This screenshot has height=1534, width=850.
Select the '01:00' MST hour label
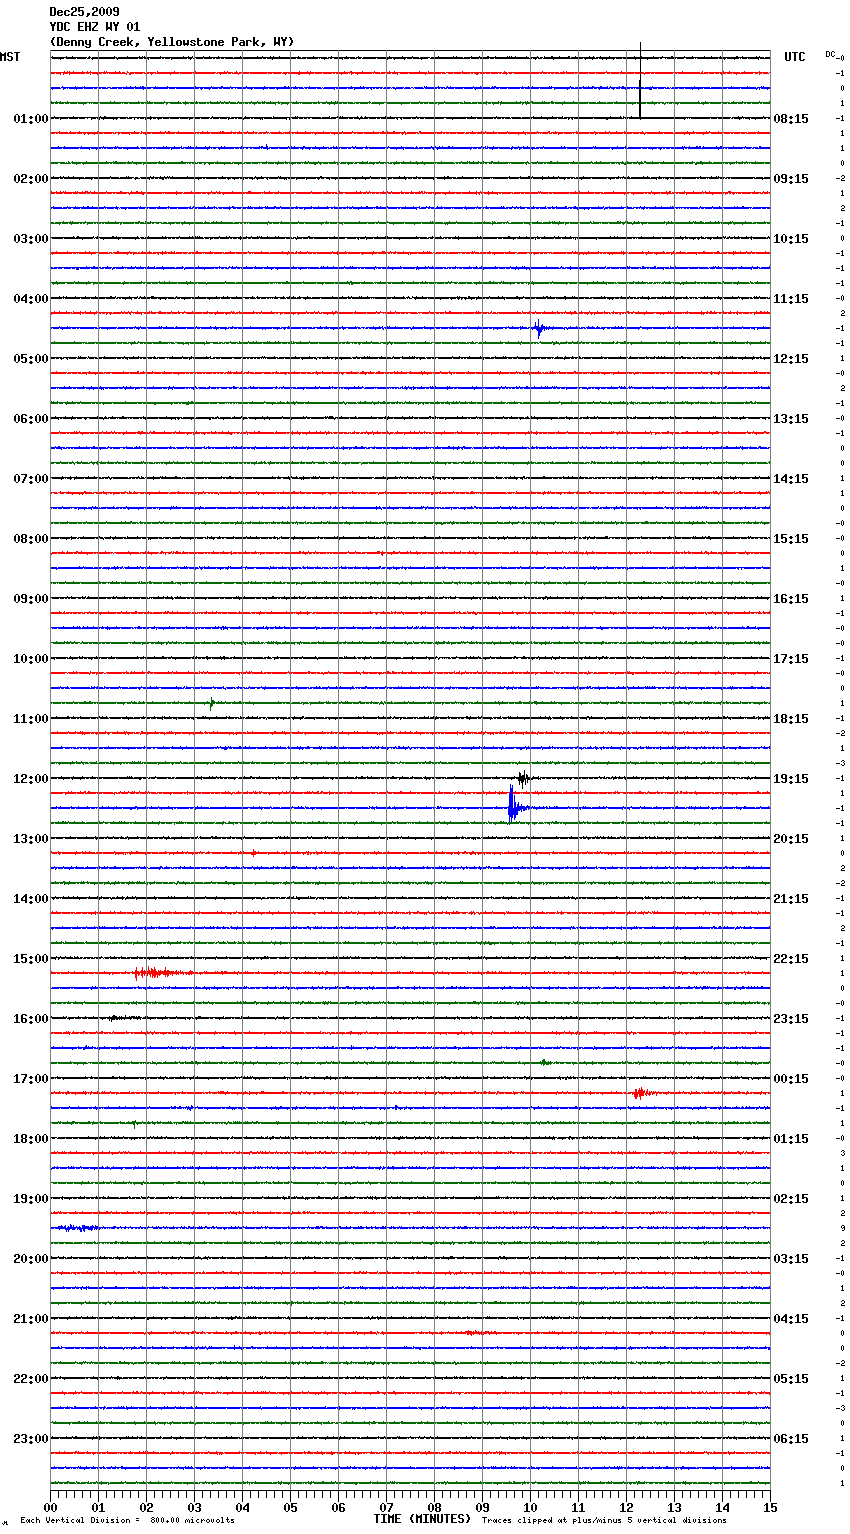[31, 119]
